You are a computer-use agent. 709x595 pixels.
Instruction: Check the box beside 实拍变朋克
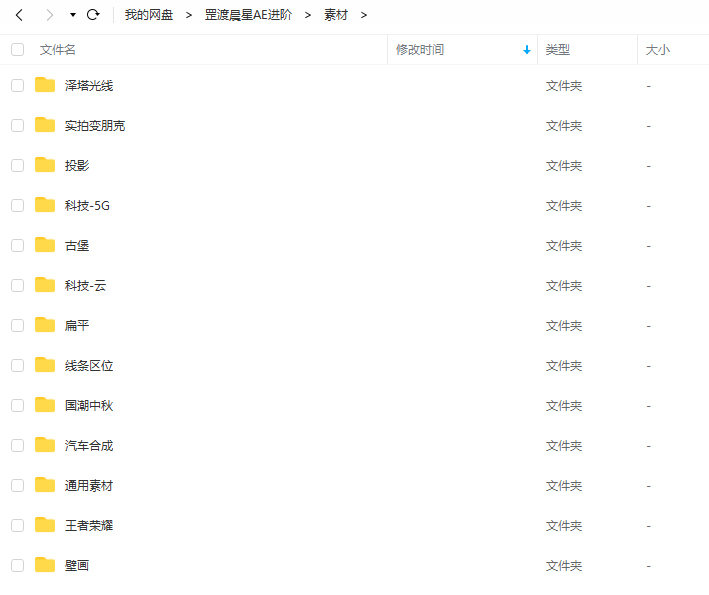tap(17, 125)
